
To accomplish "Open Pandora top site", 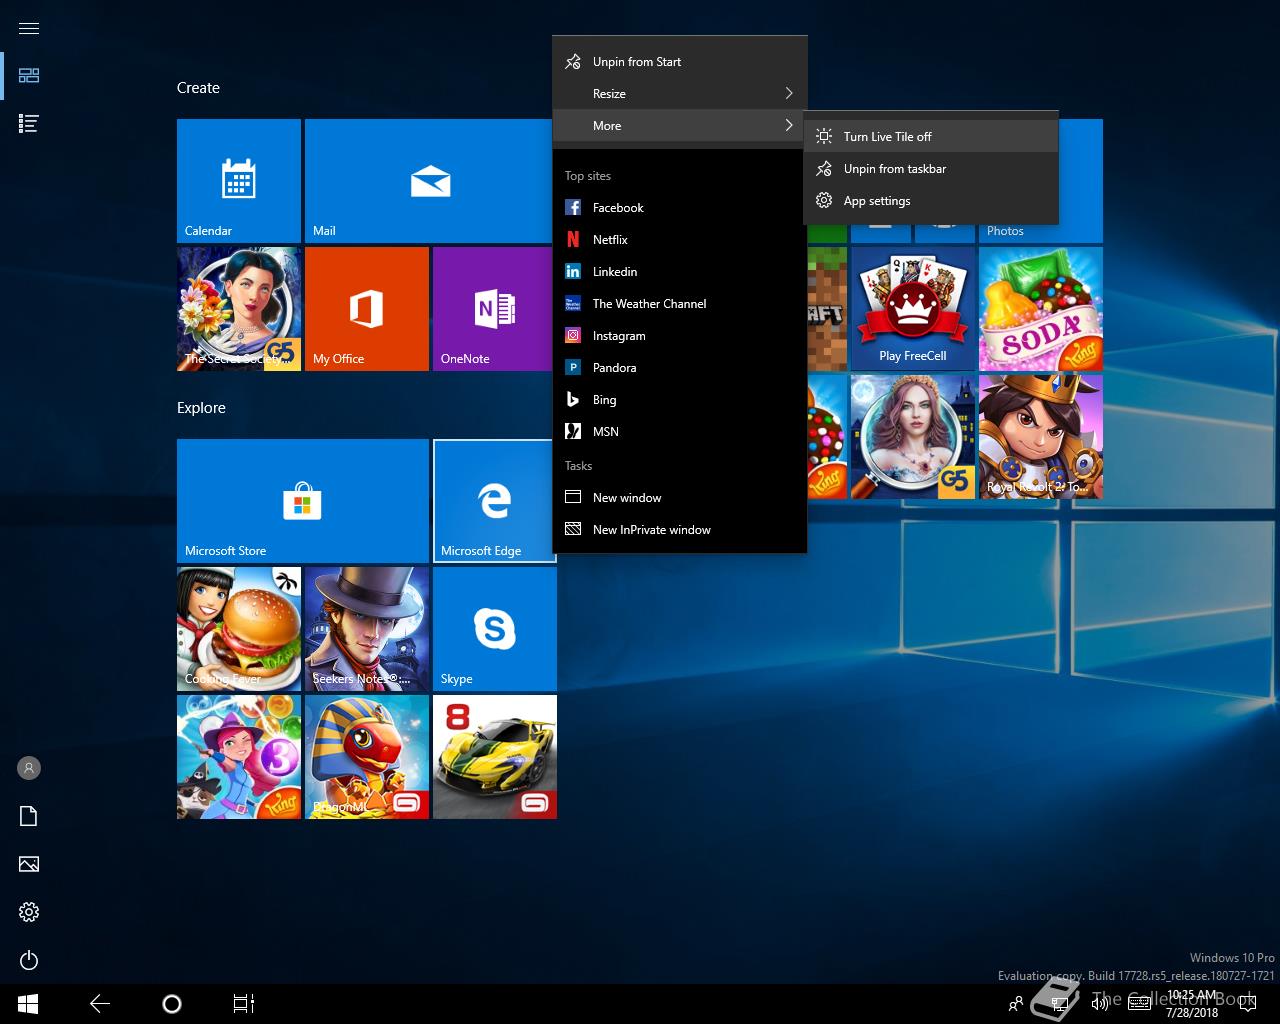I will (680, 368).
